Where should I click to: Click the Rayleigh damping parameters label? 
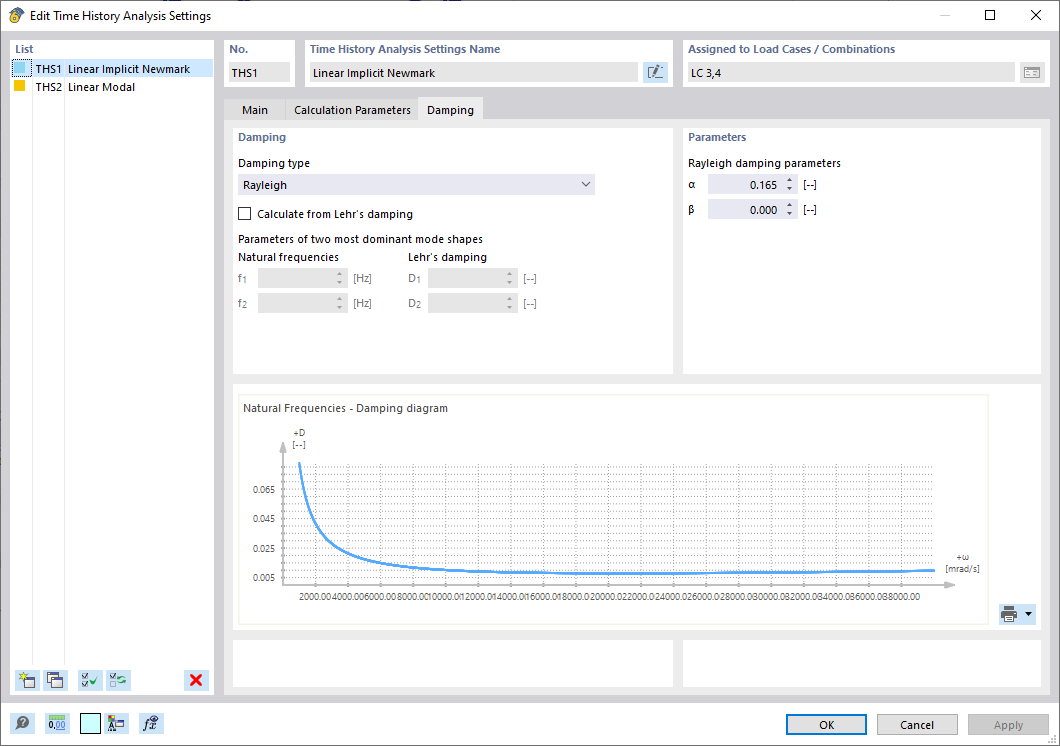[764, 163]
